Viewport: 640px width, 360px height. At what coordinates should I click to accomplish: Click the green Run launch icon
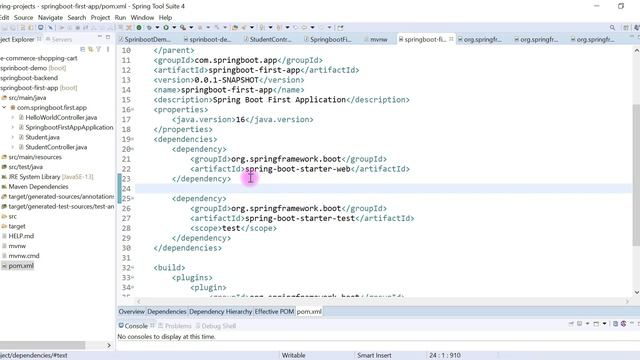[x=166, y=27]
